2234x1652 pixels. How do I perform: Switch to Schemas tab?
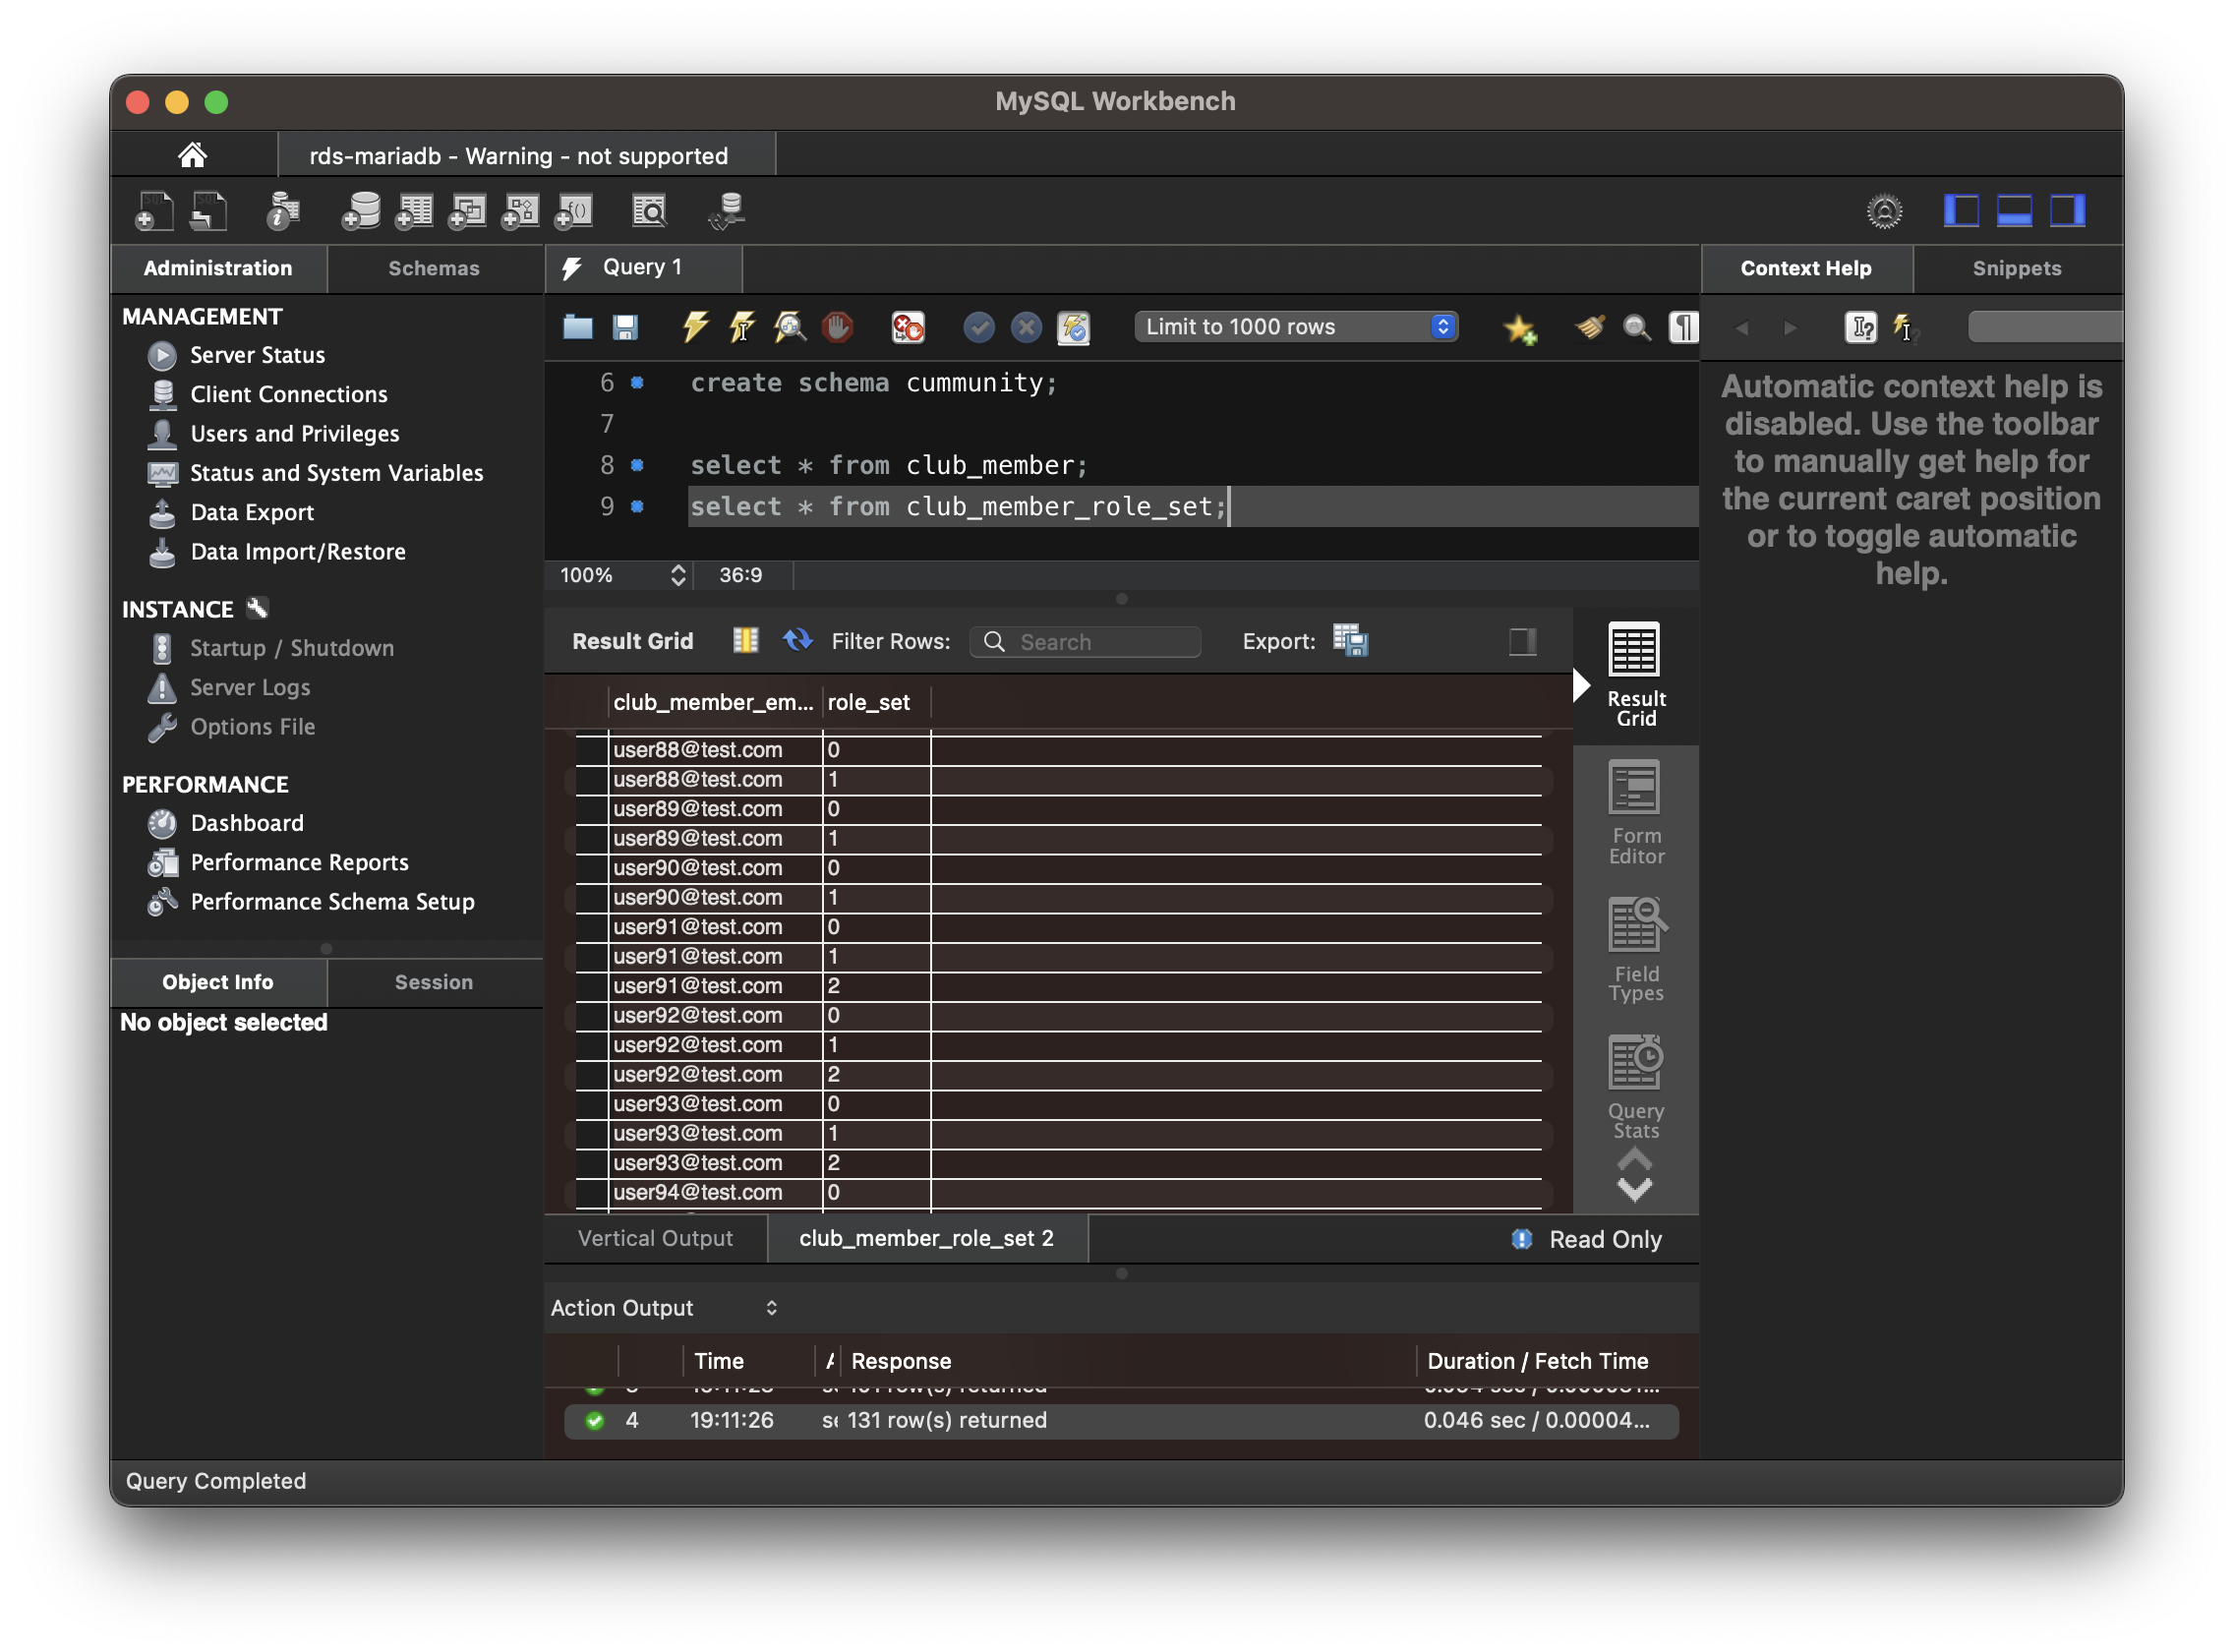pyautogui.click(x=434, y=268)
